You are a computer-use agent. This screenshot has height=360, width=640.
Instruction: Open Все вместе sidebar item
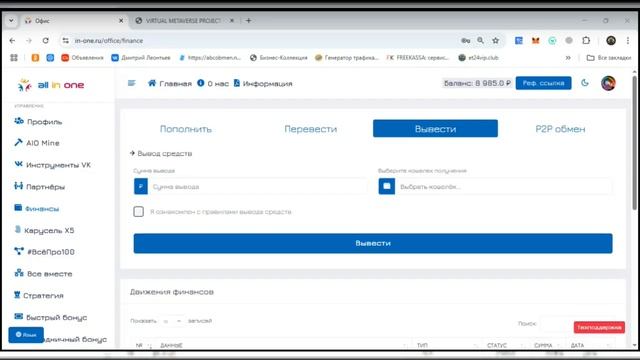coord(43,273)
